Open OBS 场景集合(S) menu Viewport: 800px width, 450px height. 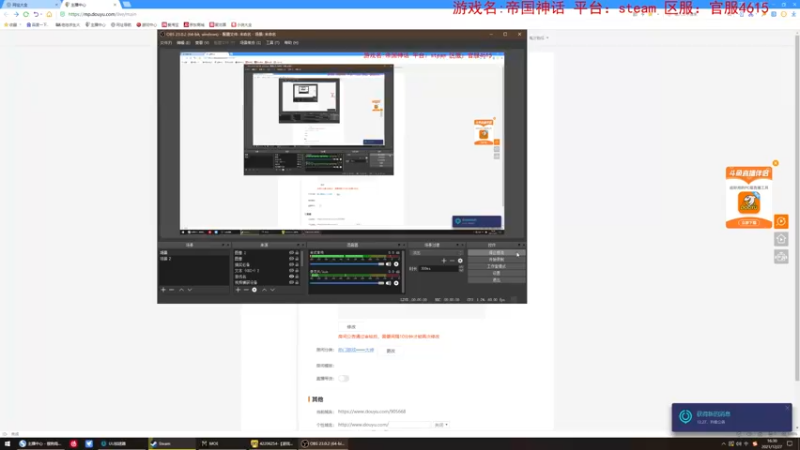coord(250,43)
